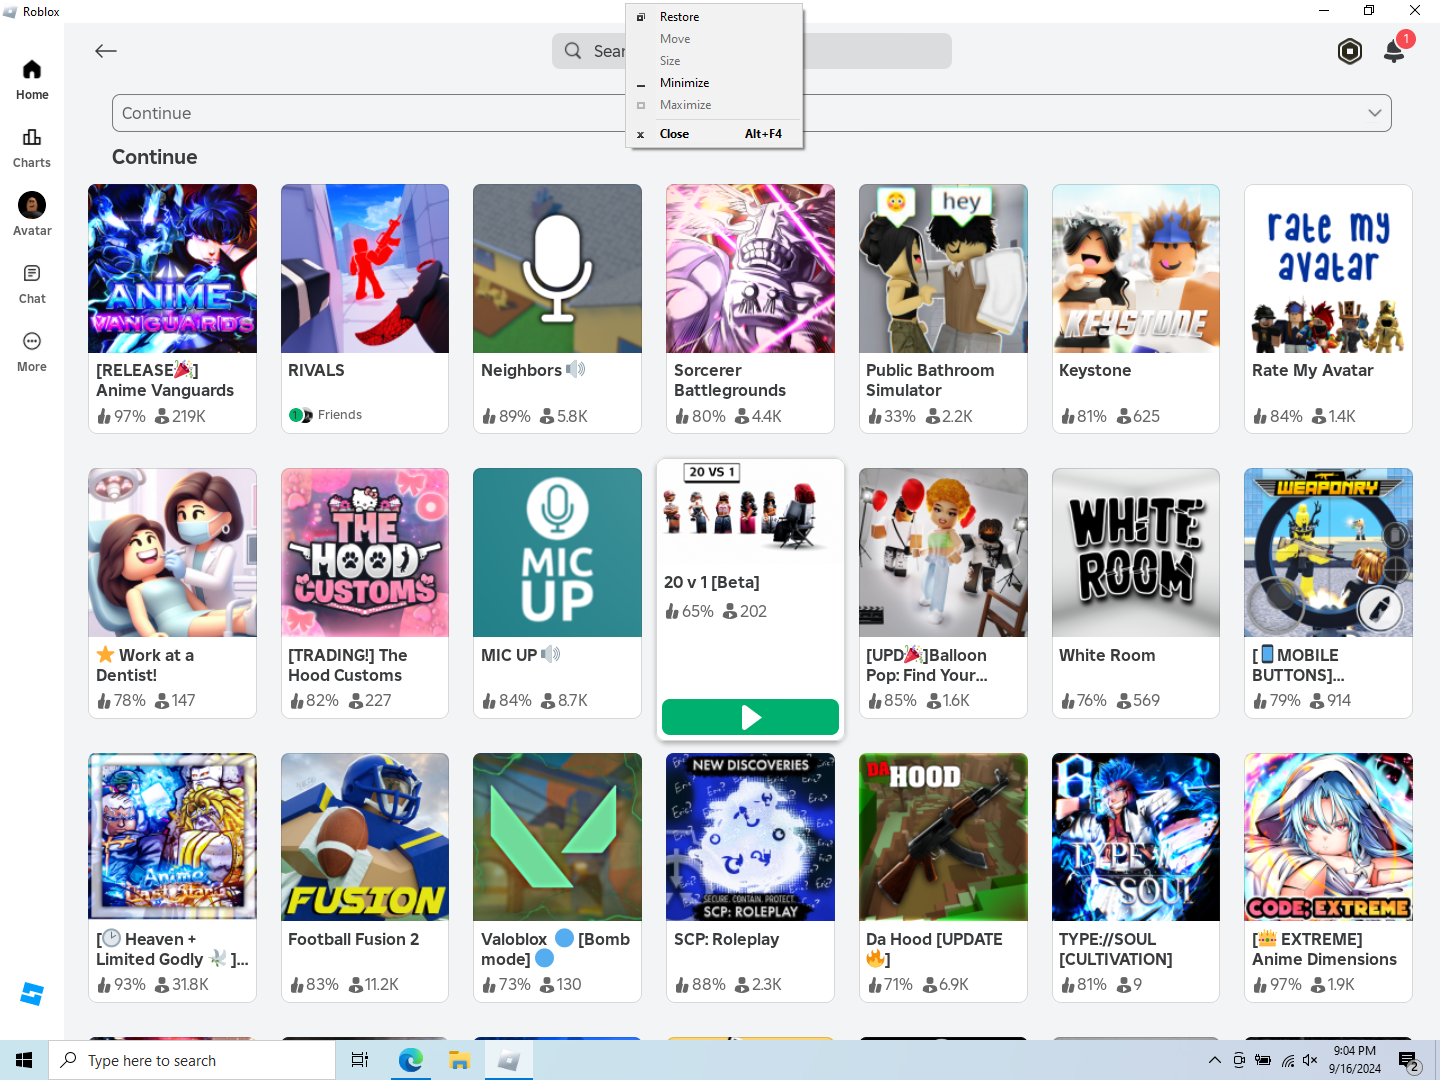Image resolution: width=1440 pixels, height=1080 pixels.
Task: Open the Work at a Dentist thumbnail
Action: tap(172, 552)
